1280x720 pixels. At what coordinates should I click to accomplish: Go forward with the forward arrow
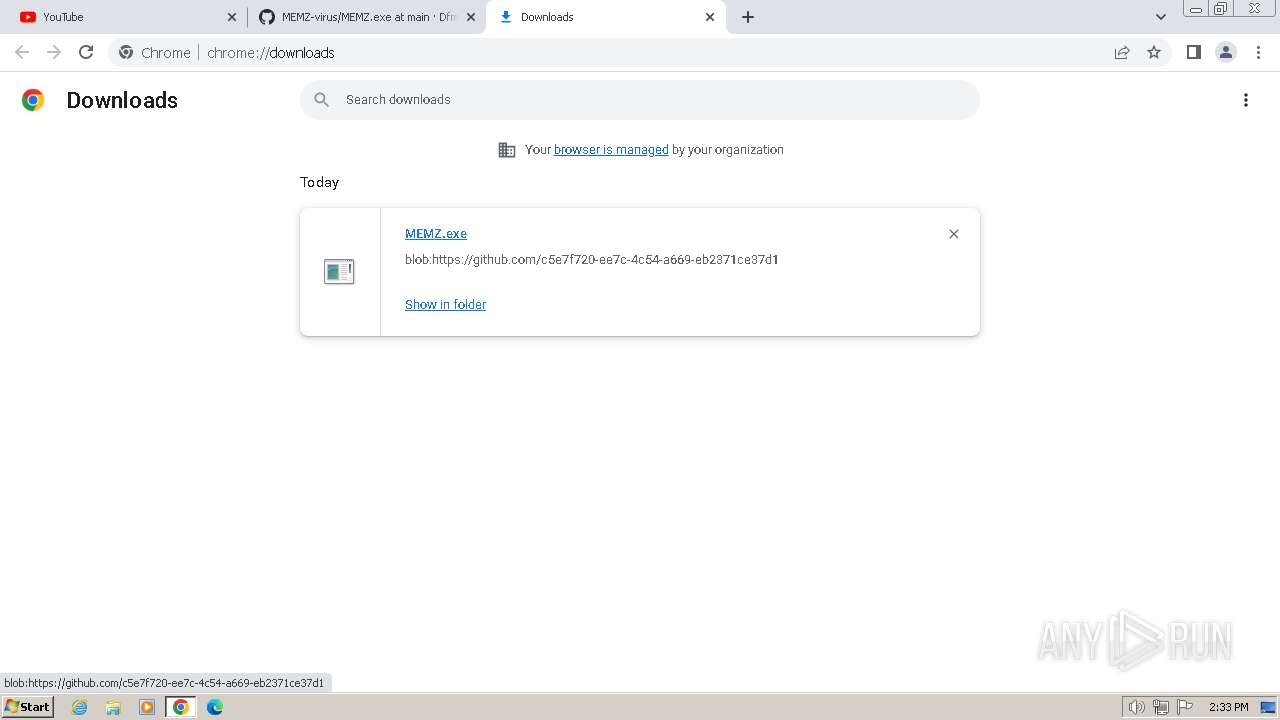[x=54, y=52]
